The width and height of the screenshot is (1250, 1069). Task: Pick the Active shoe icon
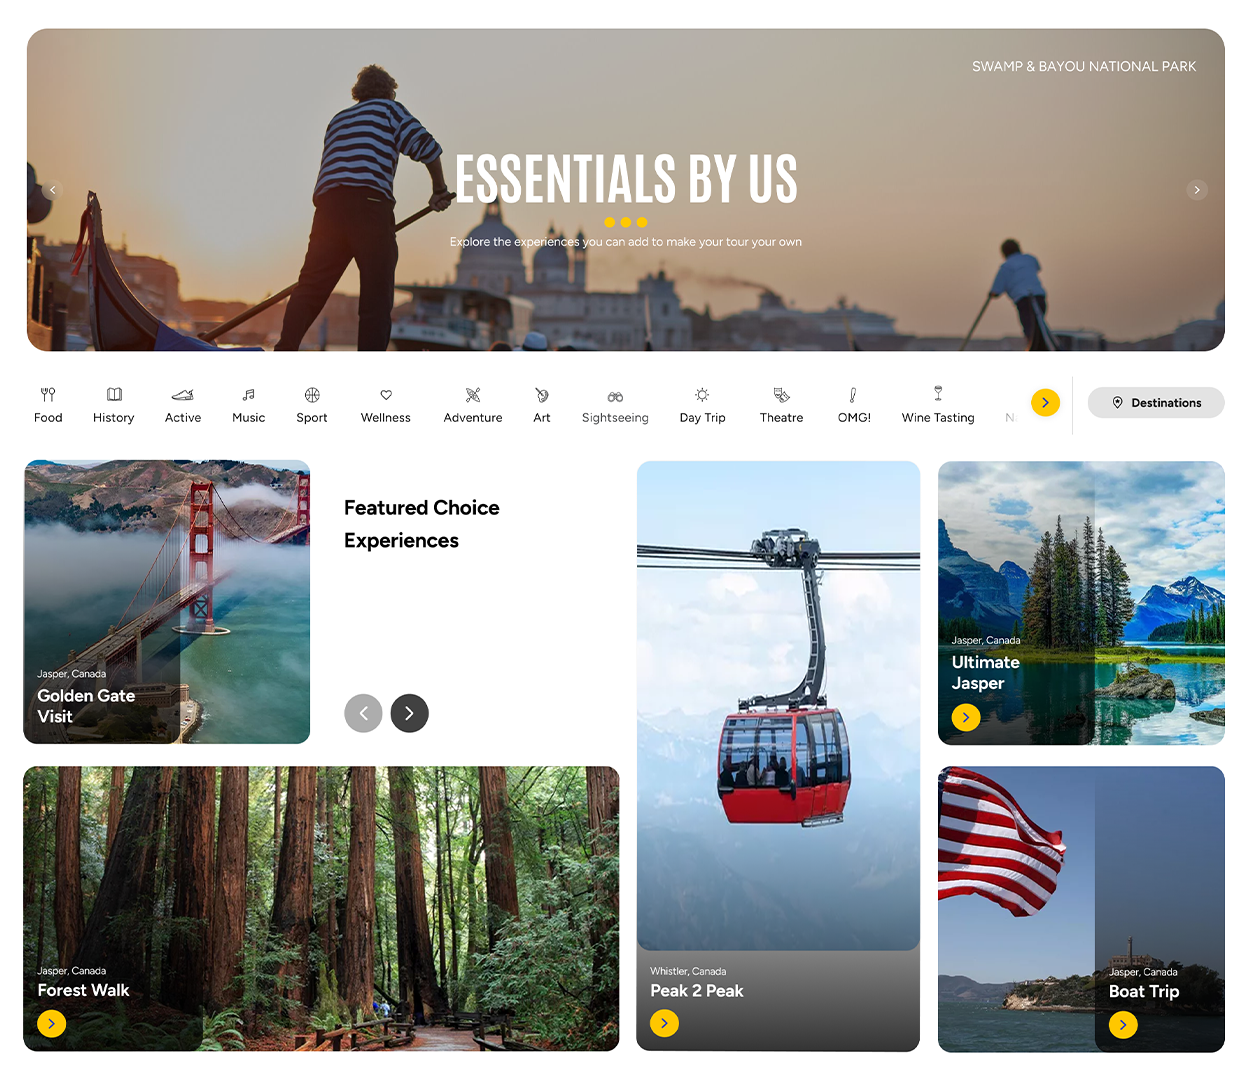tap(183, 394)
